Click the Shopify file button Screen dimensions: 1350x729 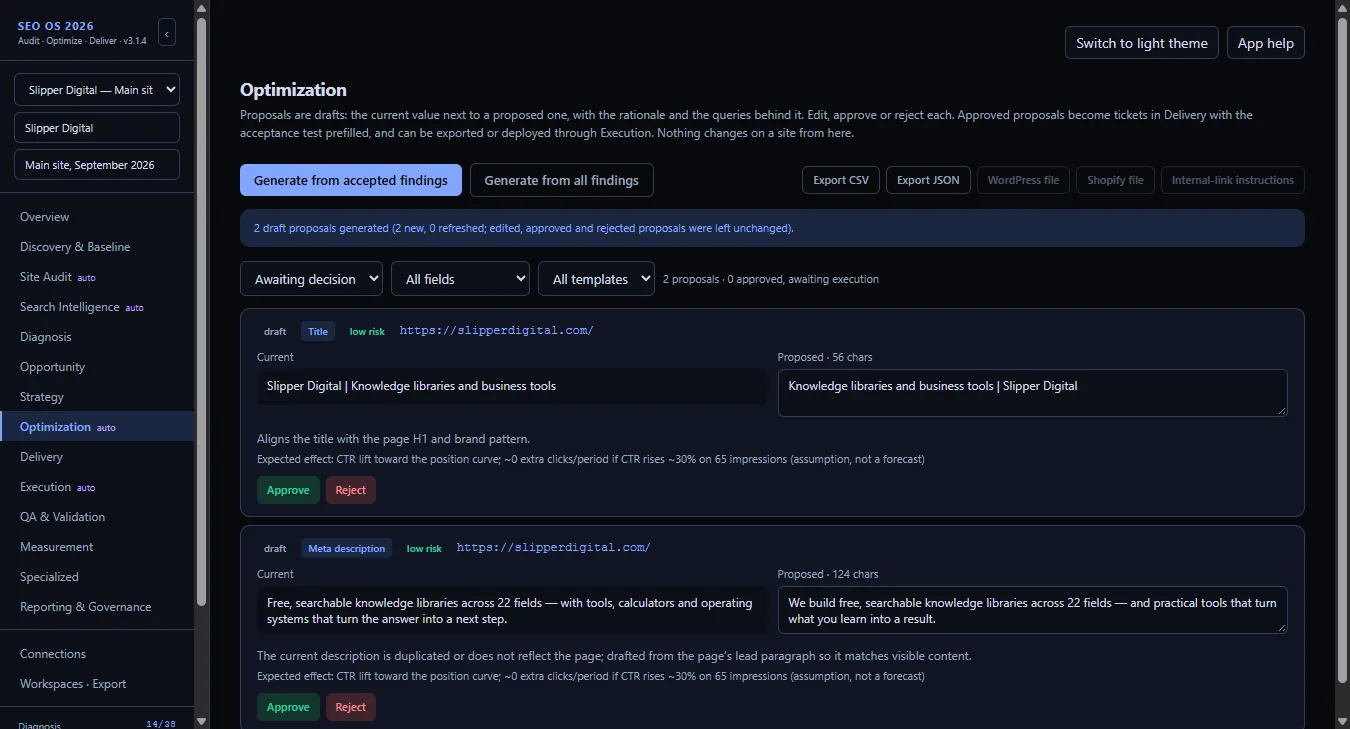click(1115, 180)
